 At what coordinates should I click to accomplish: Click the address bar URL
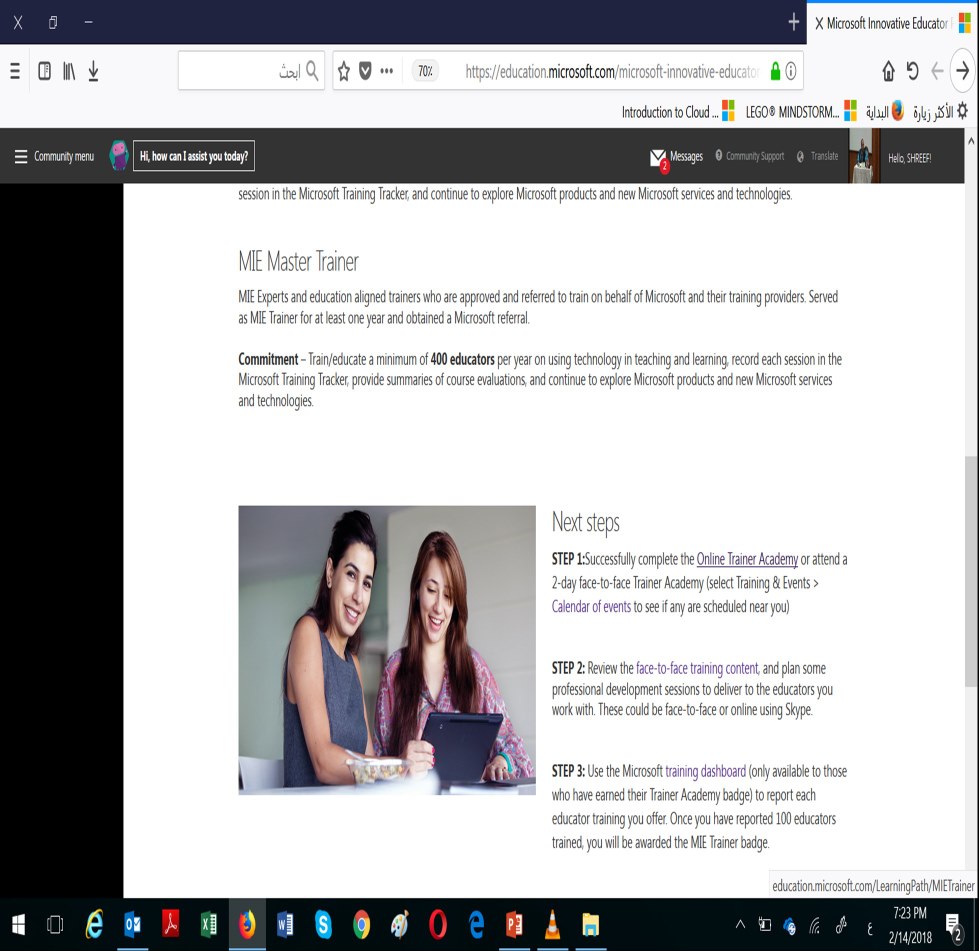[612, 72]
